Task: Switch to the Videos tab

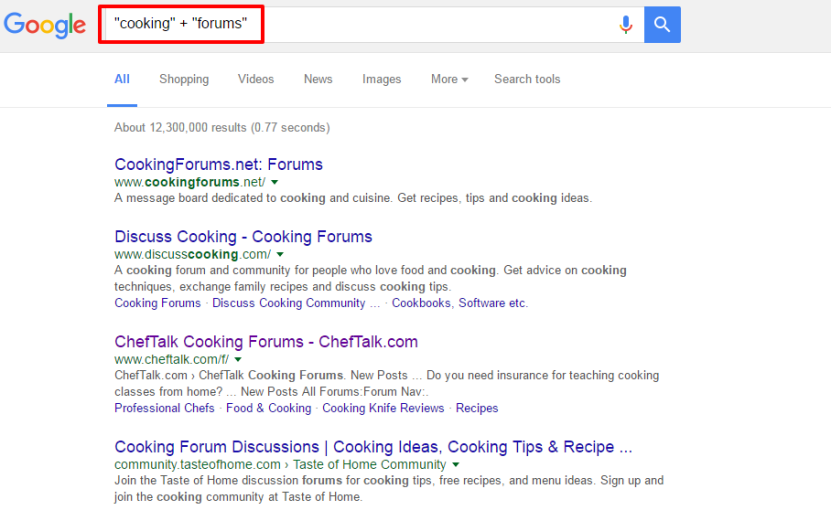Action: point(256,79)
